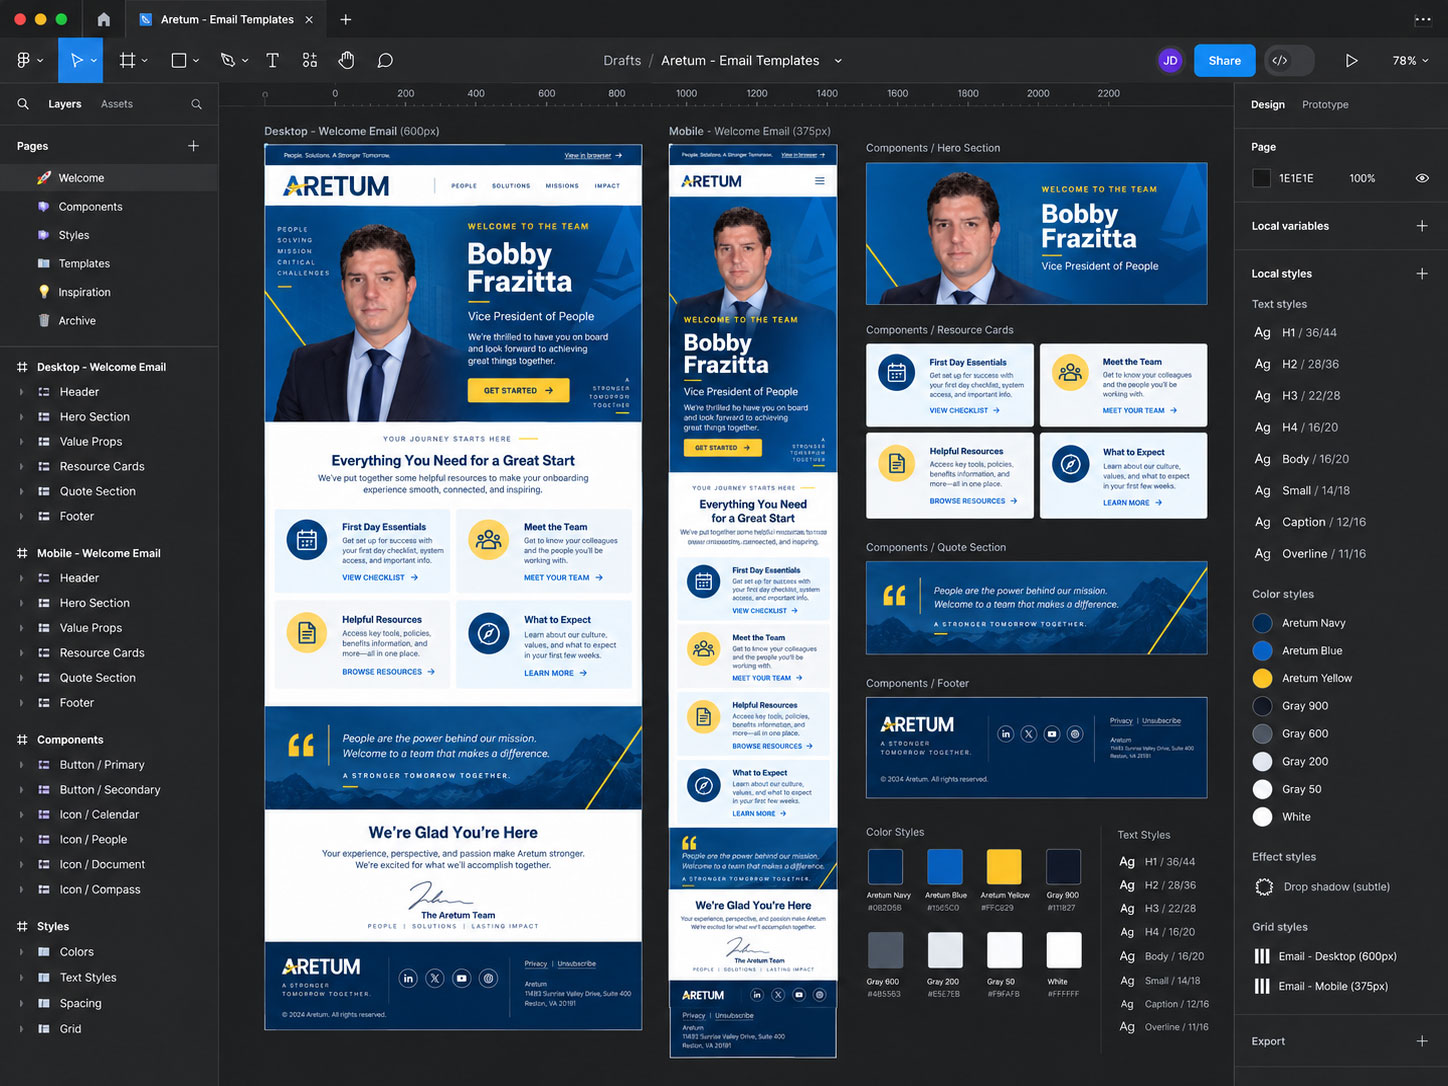Expand Text Styles layer
This screenshot has width=1448, height=1086.
pyautogui.click(x=21, y=978)
